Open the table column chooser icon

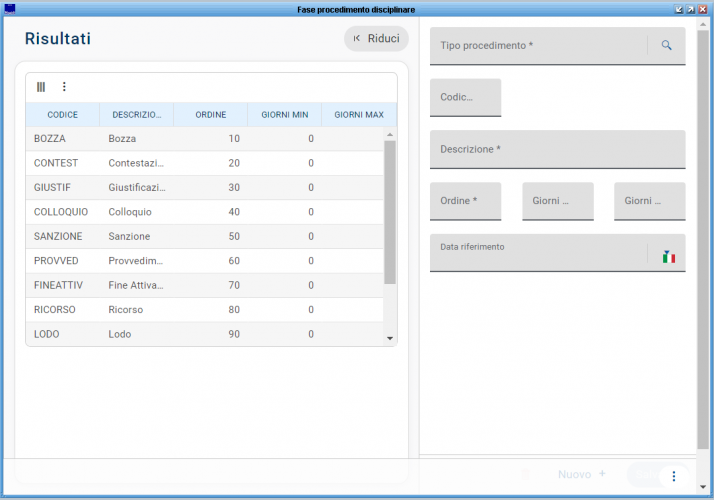point(41,87)
